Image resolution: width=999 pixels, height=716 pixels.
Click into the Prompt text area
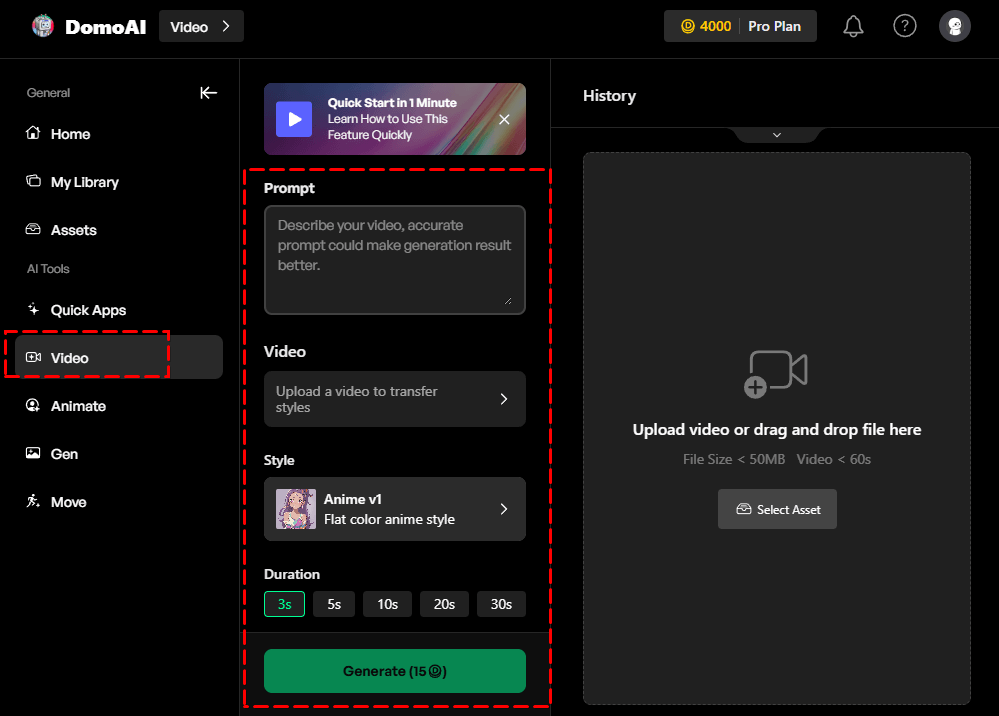tap(394, 259)
